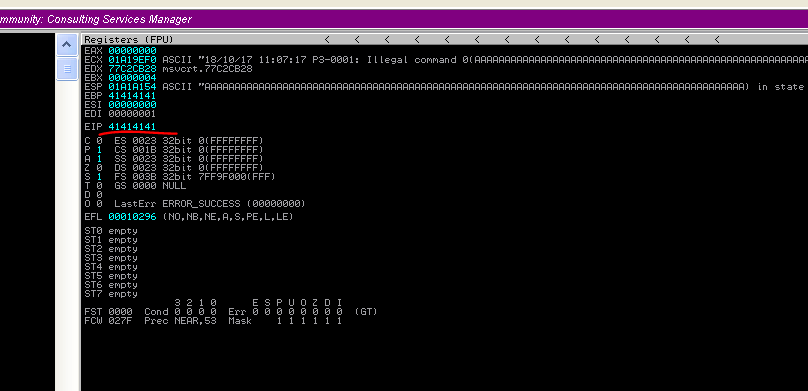
Task: Select FCW control word 027F
Action: tap(120, 321)
